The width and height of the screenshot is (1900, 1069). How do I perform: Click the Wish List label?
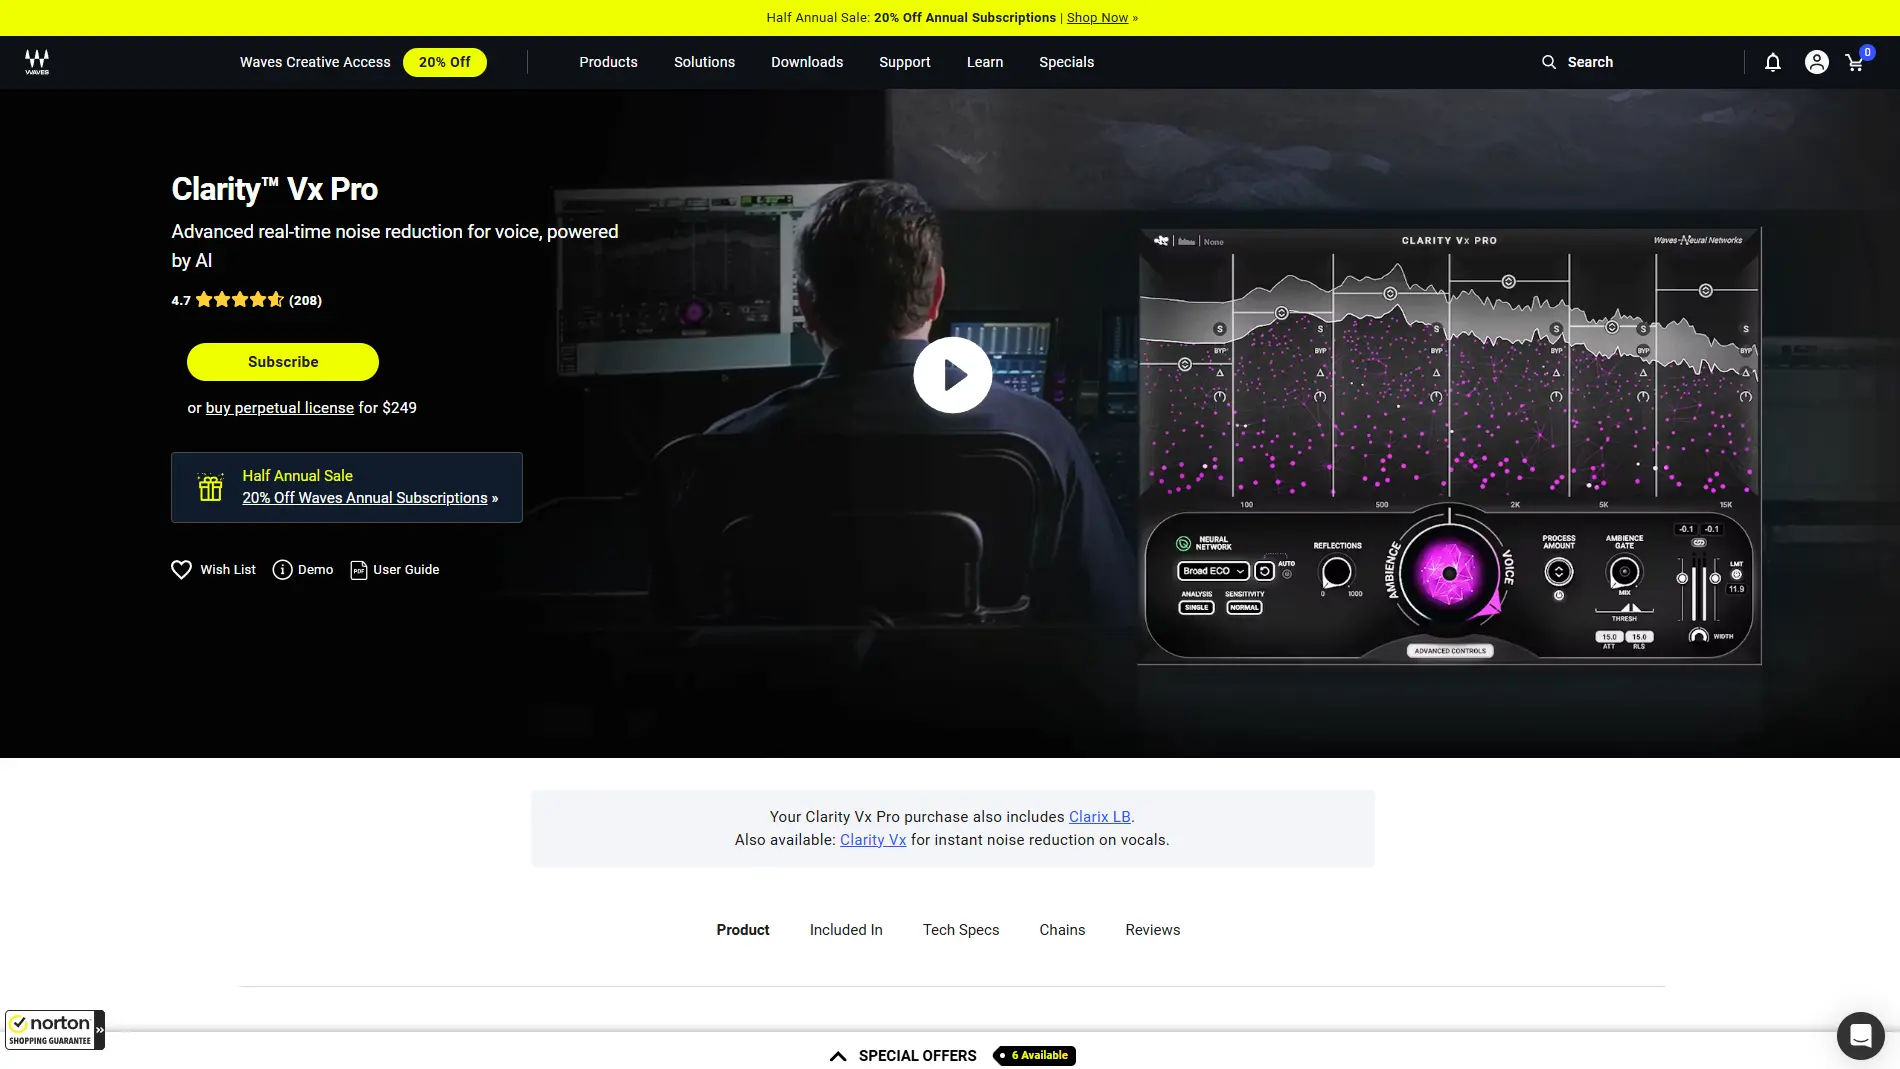[228, 570]
